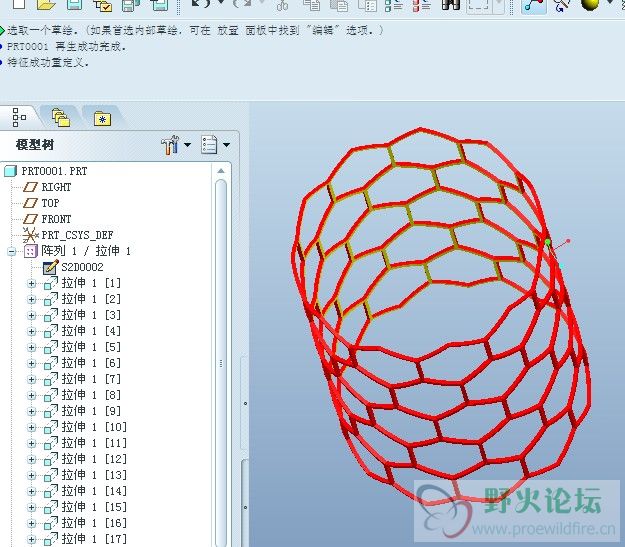Click the dashed selection box icon
Image resolution: width=625 pixels, height=547 pixels.
pos(478,6)
